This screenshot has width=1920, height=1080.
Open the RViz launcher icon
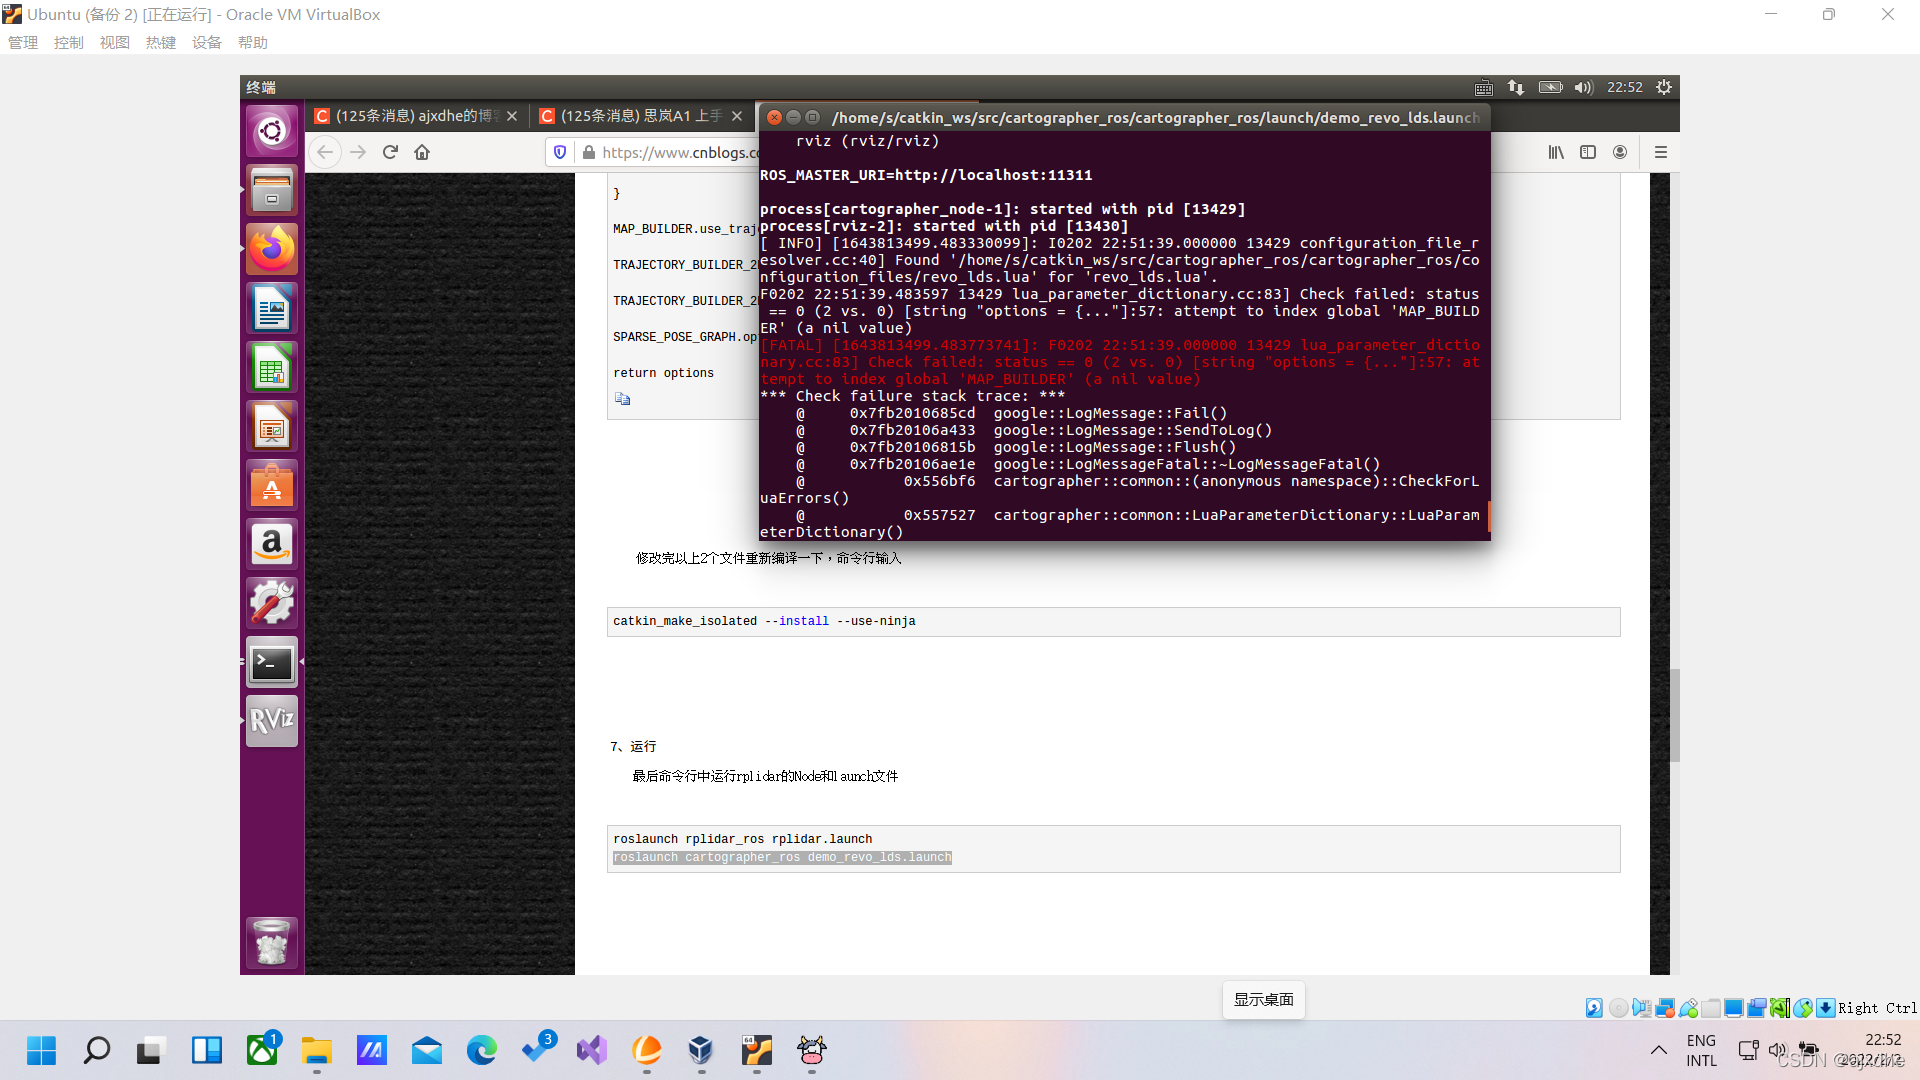272,721
